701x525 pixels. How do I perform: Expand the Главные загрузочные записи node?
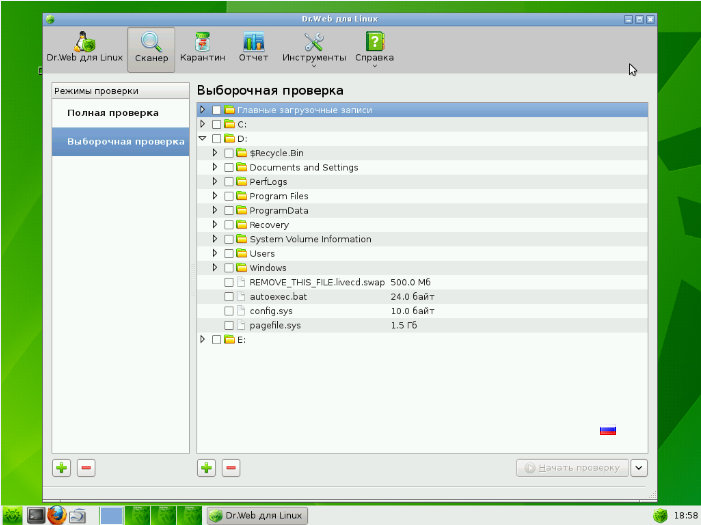click(203, 110)
